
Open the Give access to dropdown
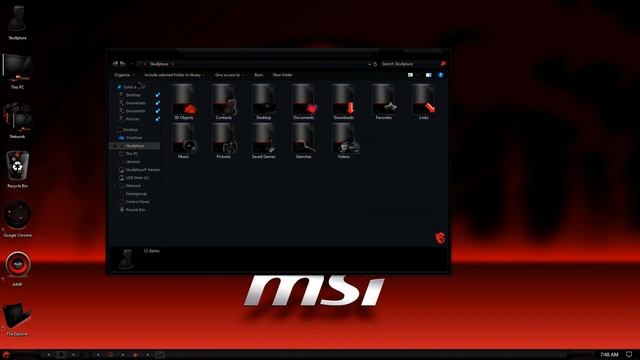point(229,75)
